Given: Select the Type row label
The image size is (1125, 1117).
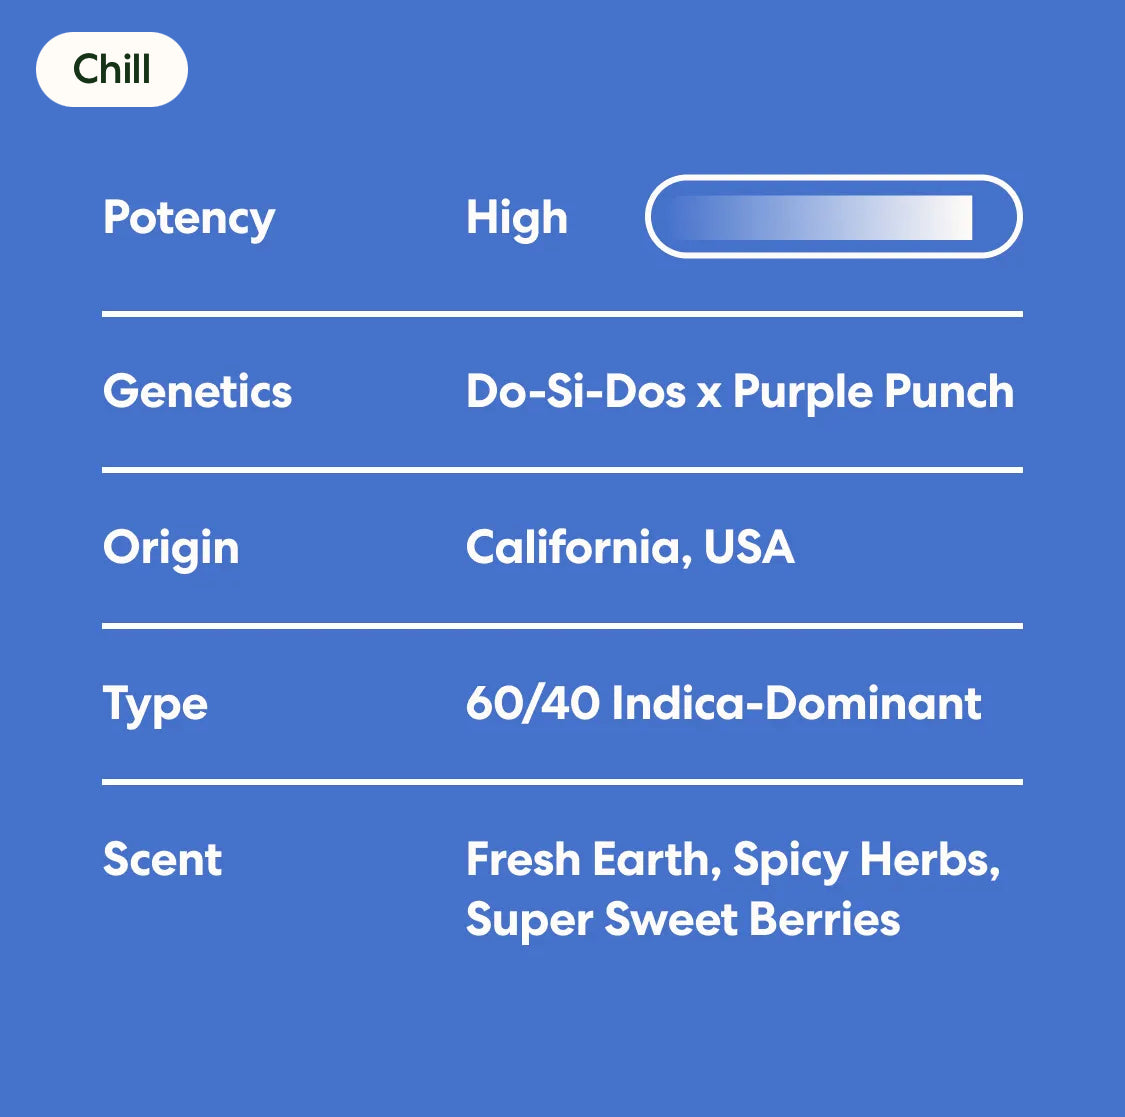Looking at the screenshot, I should pyautogui.click(x=155, y=705).
